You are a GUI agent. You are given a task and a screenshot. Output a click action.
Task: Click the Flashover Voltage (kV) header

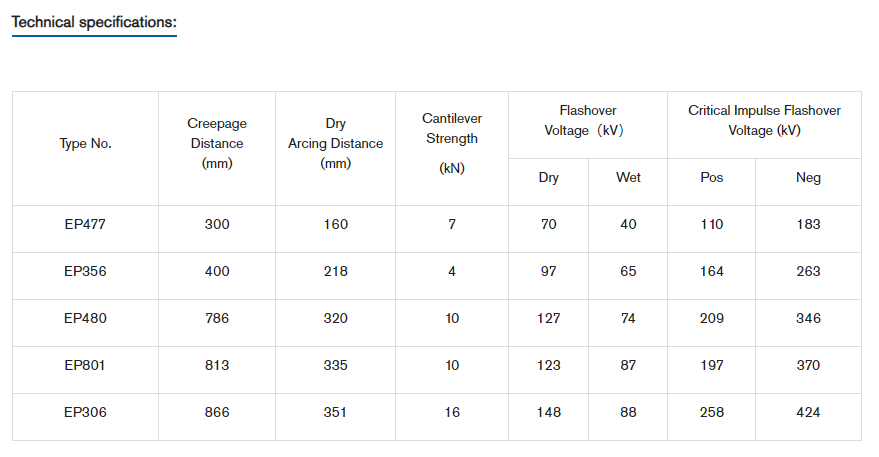pyautogui.click(x=587, y=121)
